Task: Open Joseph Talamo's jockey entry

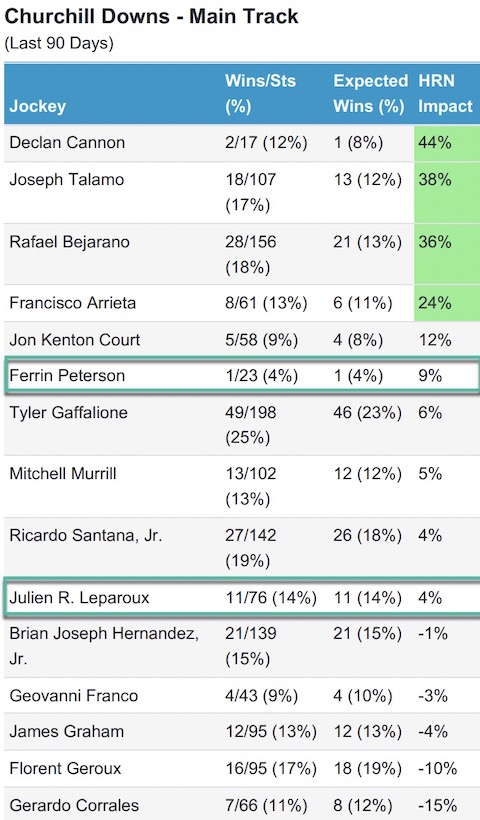Action: click(67, 180)
